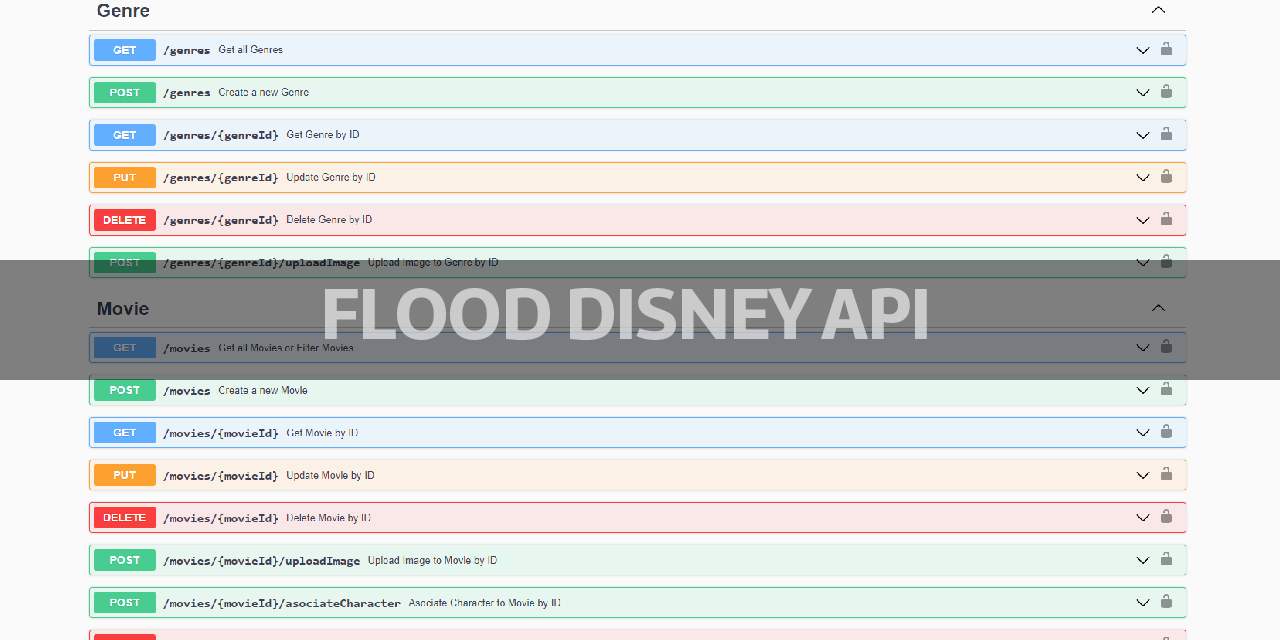
Task: Collapse the Genre section
Action: point(1158,10)
